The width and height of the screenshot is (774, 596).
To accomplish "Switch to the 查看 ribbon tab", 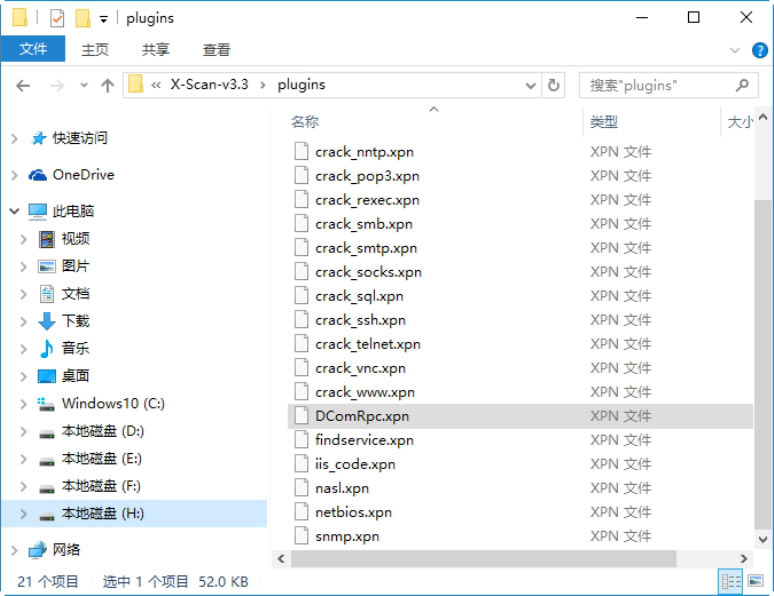I will click(216, 49).
